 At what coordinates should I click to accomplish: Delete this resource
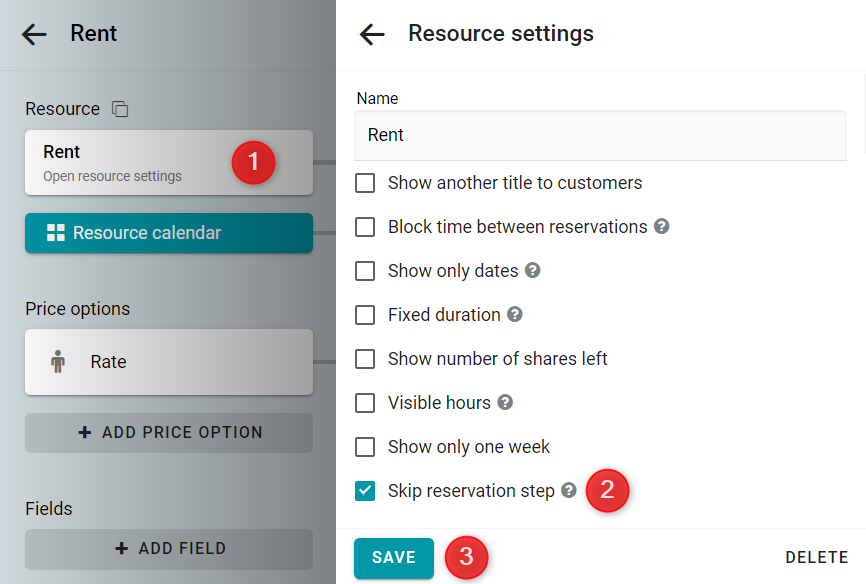817,557
